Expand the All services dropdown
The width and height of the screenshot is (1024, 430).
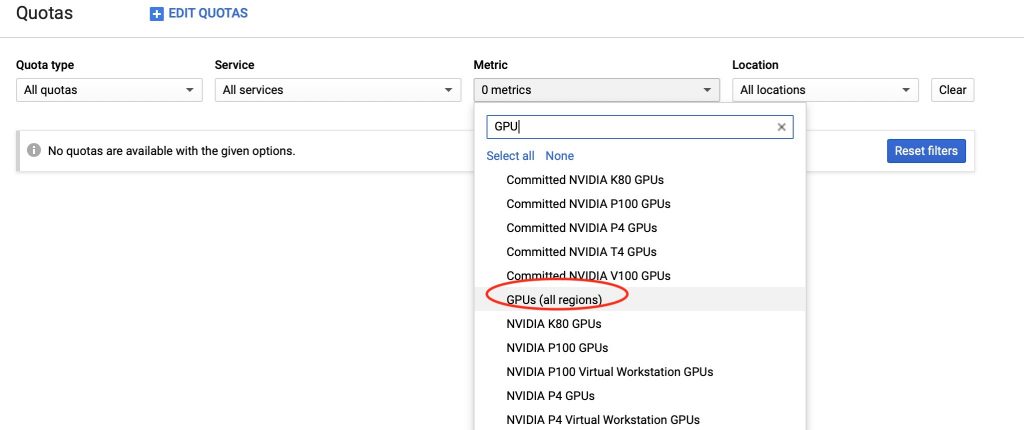(336, 90)
